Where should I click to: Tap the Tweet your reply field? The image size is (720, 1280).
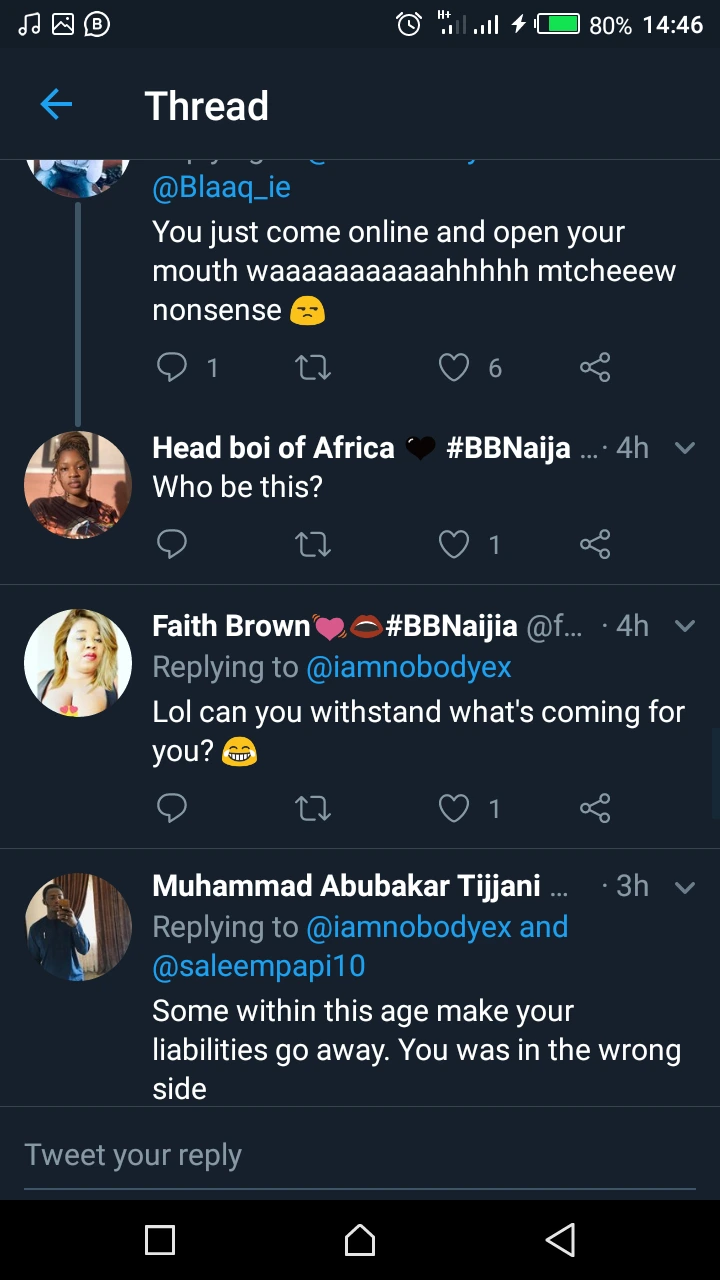[360, 1155]
